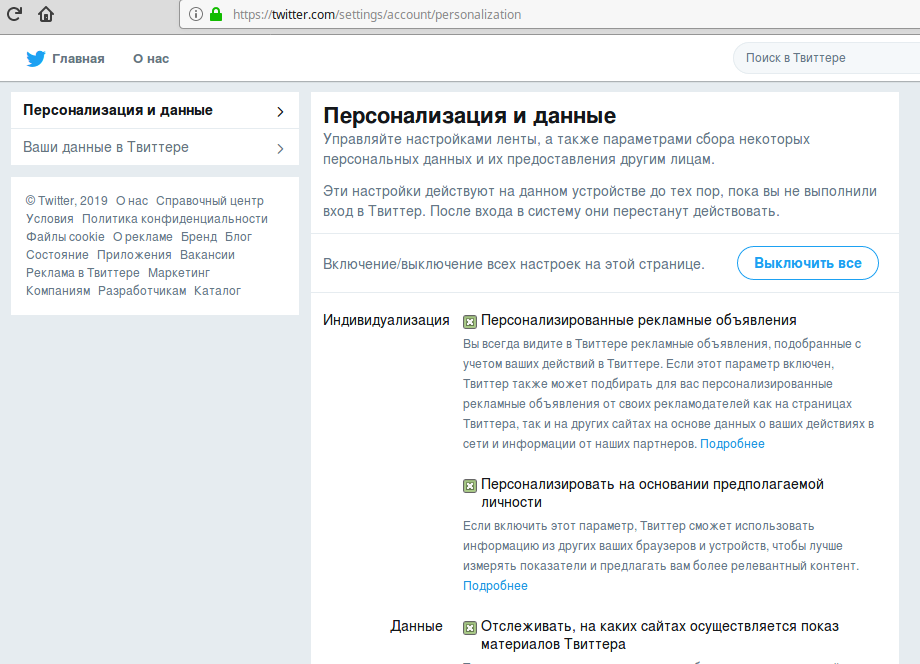Image resolution: width=920 pixels, height=664 pixels.
Task: Toggle the Отслеживать, на каких сайтах checkbox
Action: (469, 628)
